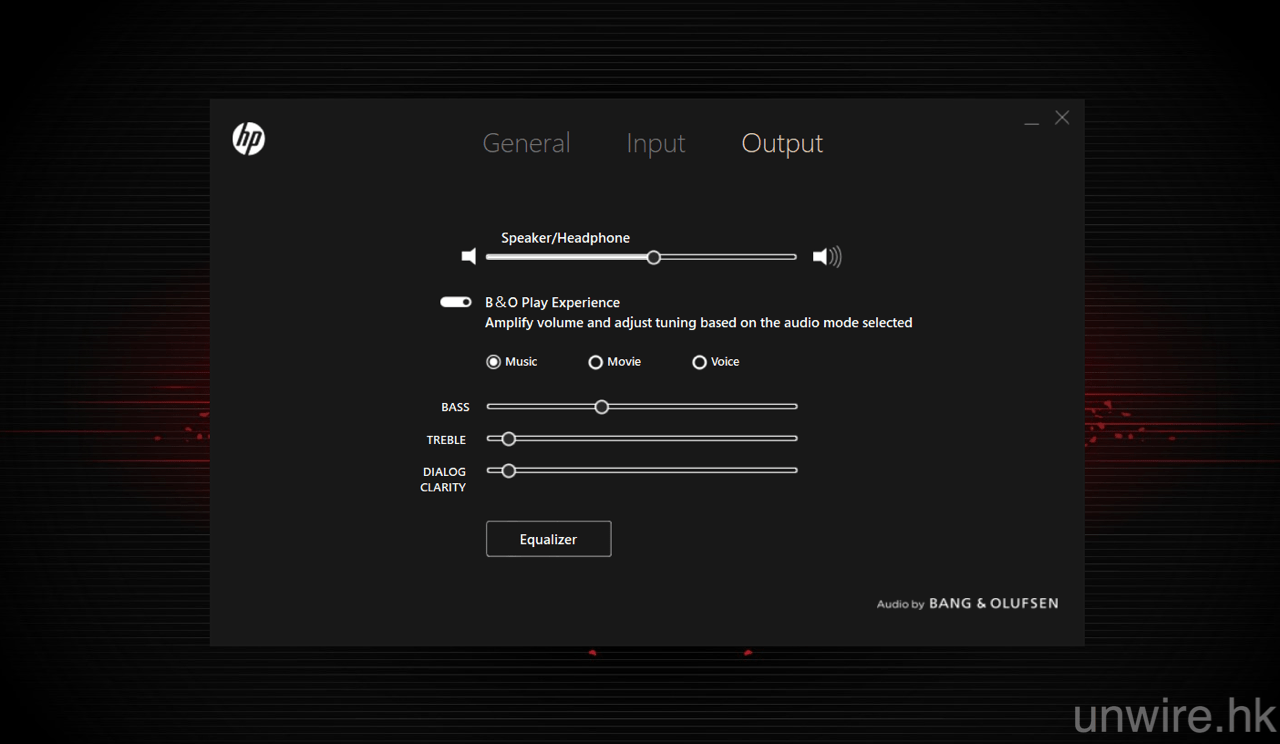The height and width of the screenshot is (744, 1280).
Task: Click the Speaker/Headphone volume slider handle
Action: coord(653,257)
